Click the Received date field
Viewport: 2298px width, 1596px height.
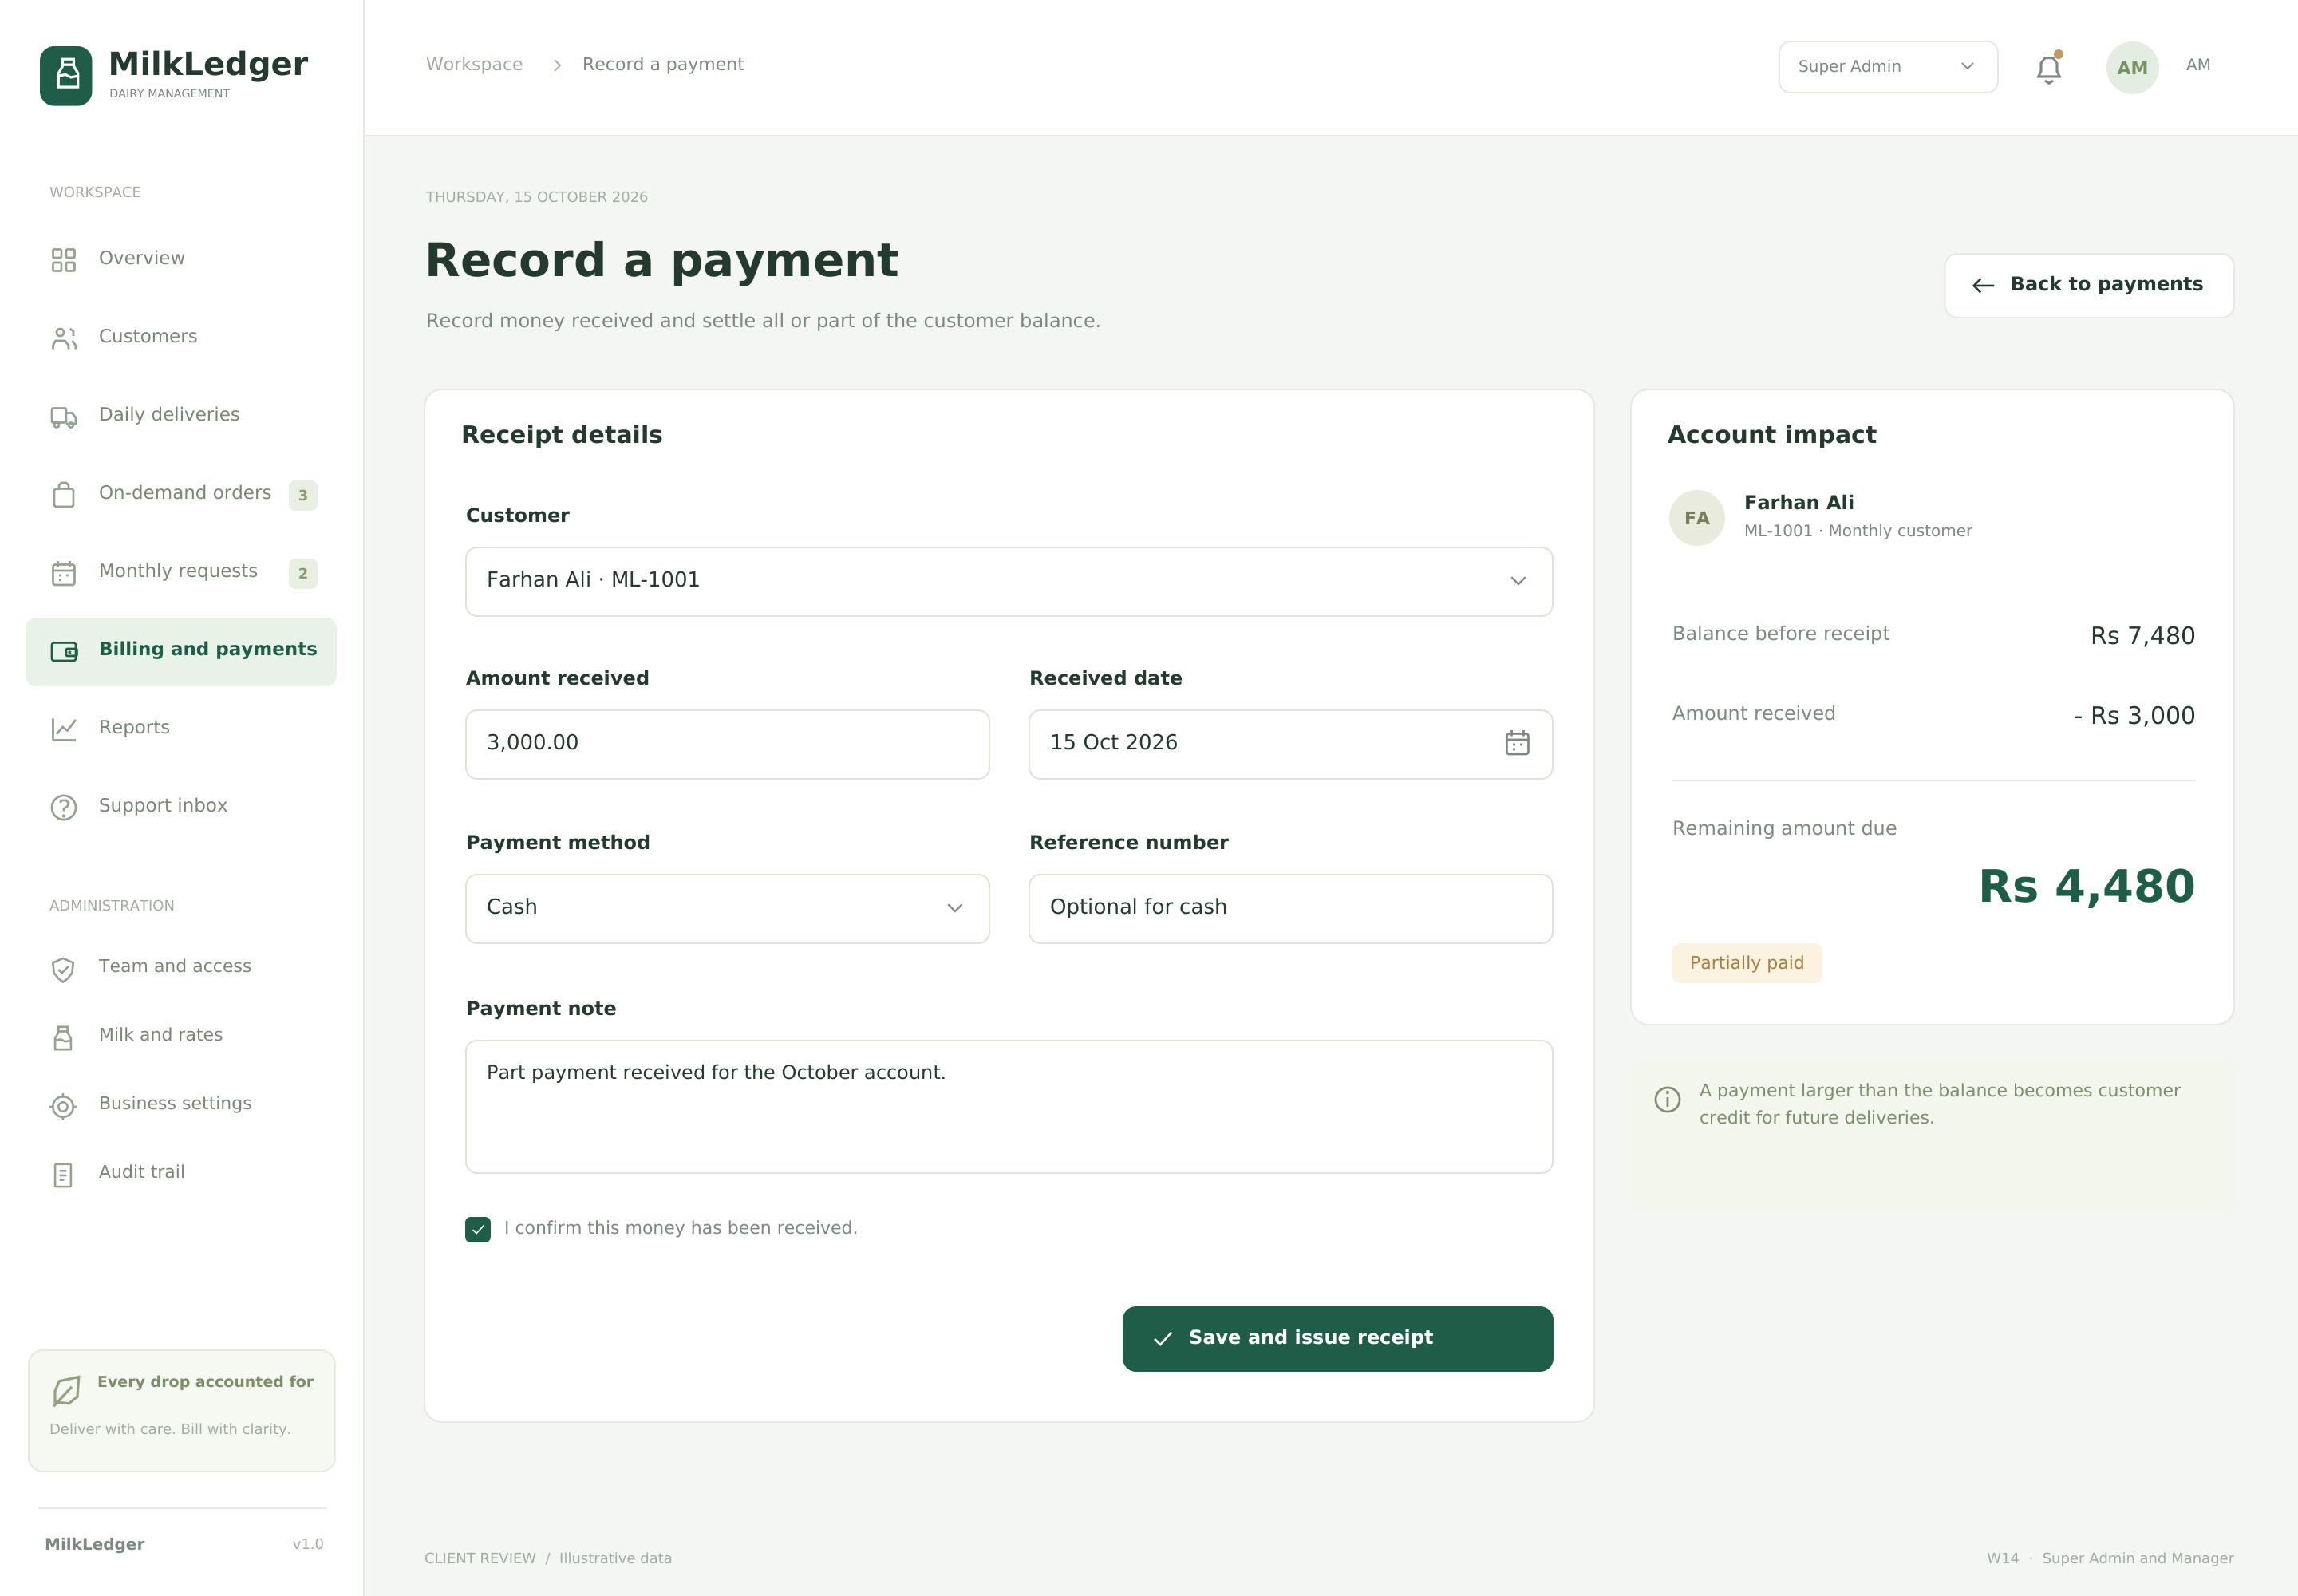tap(1290, 744)
